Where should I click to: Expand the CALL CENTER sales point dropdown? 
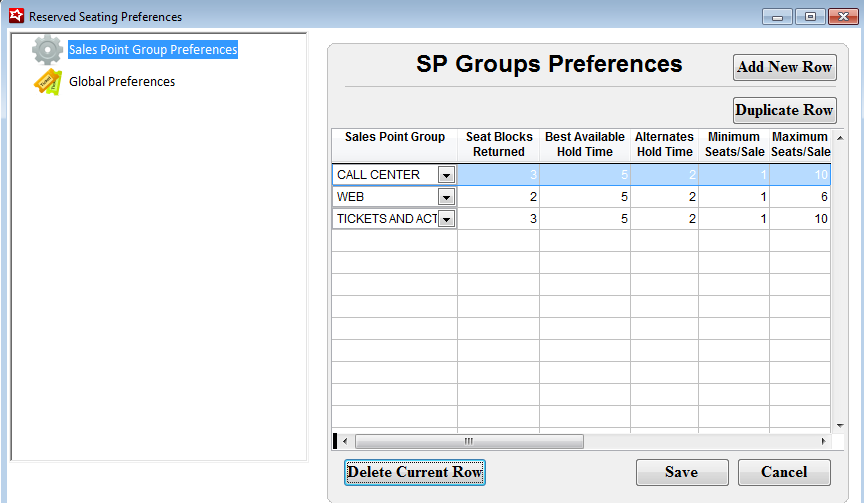click(446, 175)
